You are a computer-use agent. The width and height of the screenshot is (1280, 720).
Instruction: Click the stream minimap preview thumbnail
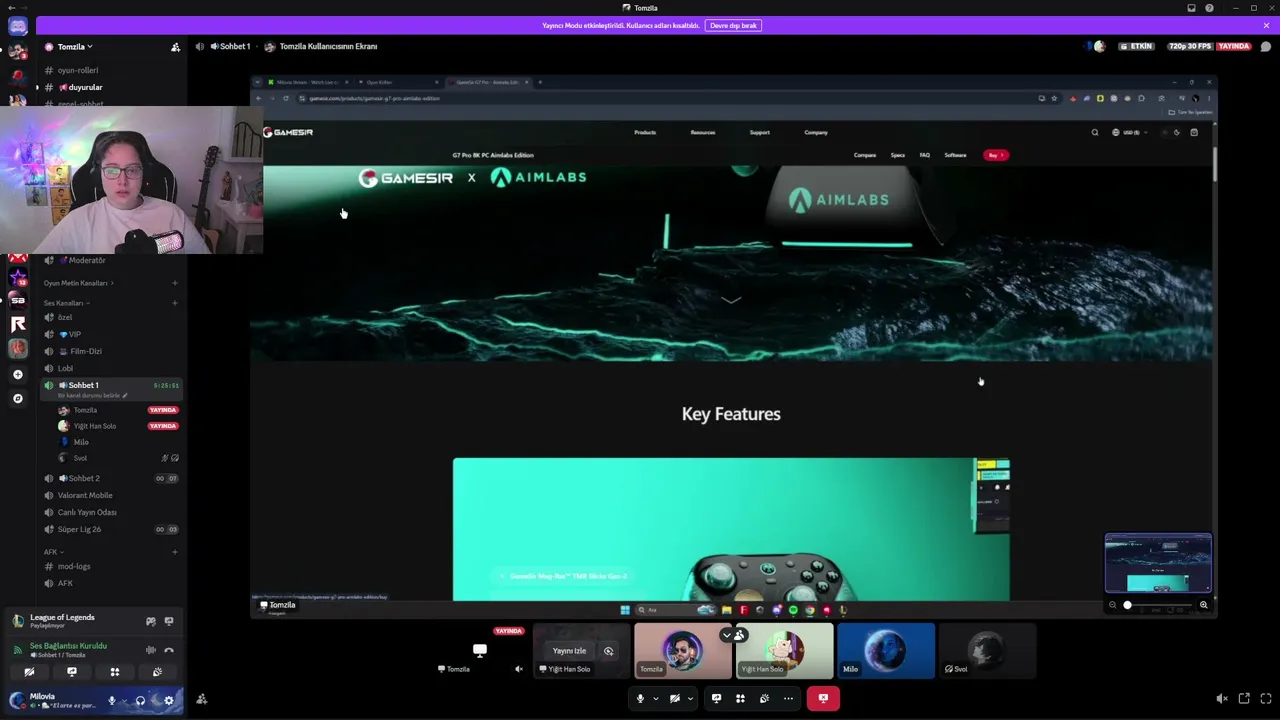1158,563
